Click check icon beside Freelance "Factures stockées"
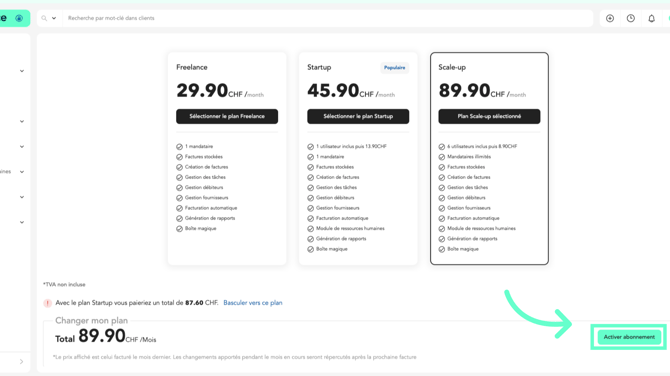 coord(179,157)
